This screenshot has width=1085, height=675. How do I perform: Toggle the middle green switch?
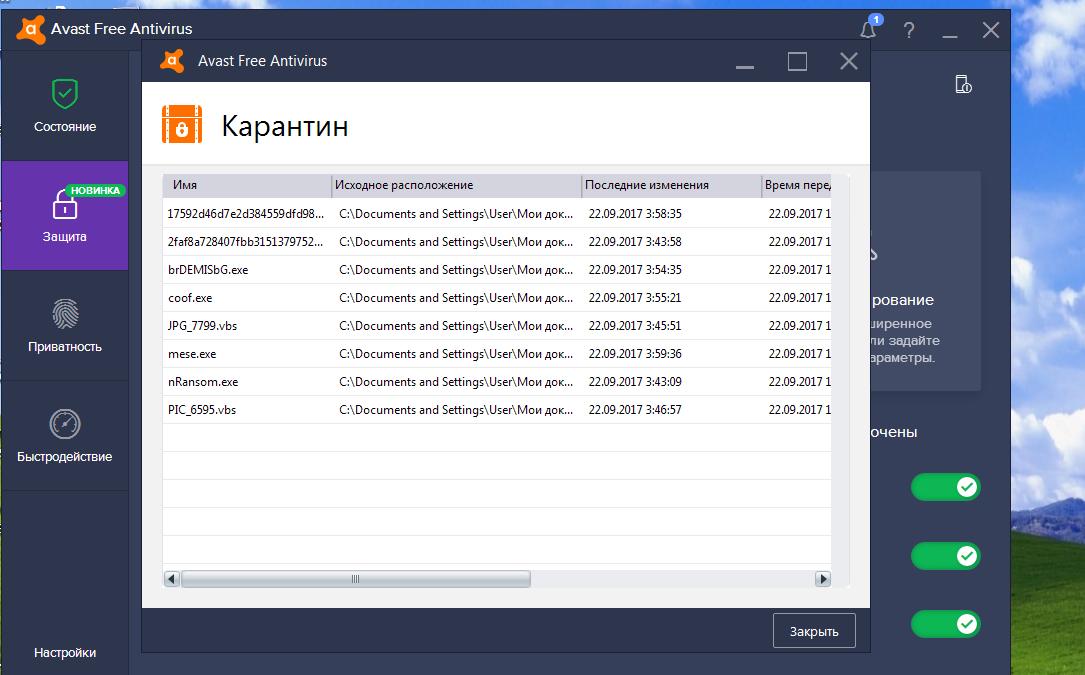point(945,555)
